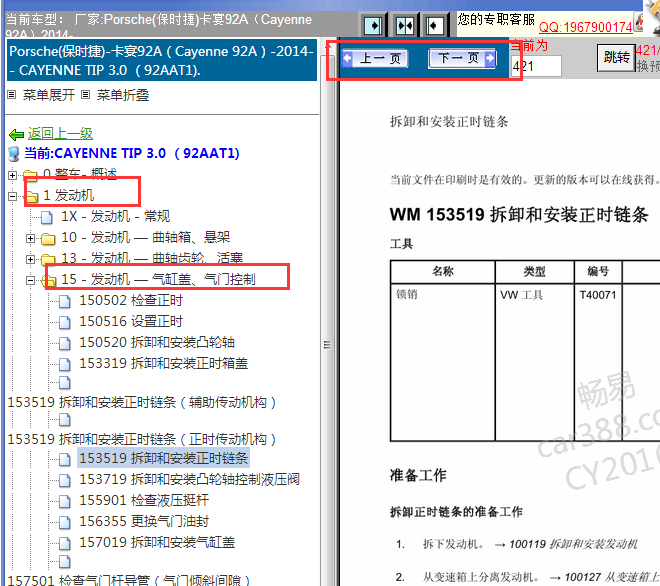Click page icon next to 153719 entry
This screenshot has height=586, width=660.
pos(64,480)
